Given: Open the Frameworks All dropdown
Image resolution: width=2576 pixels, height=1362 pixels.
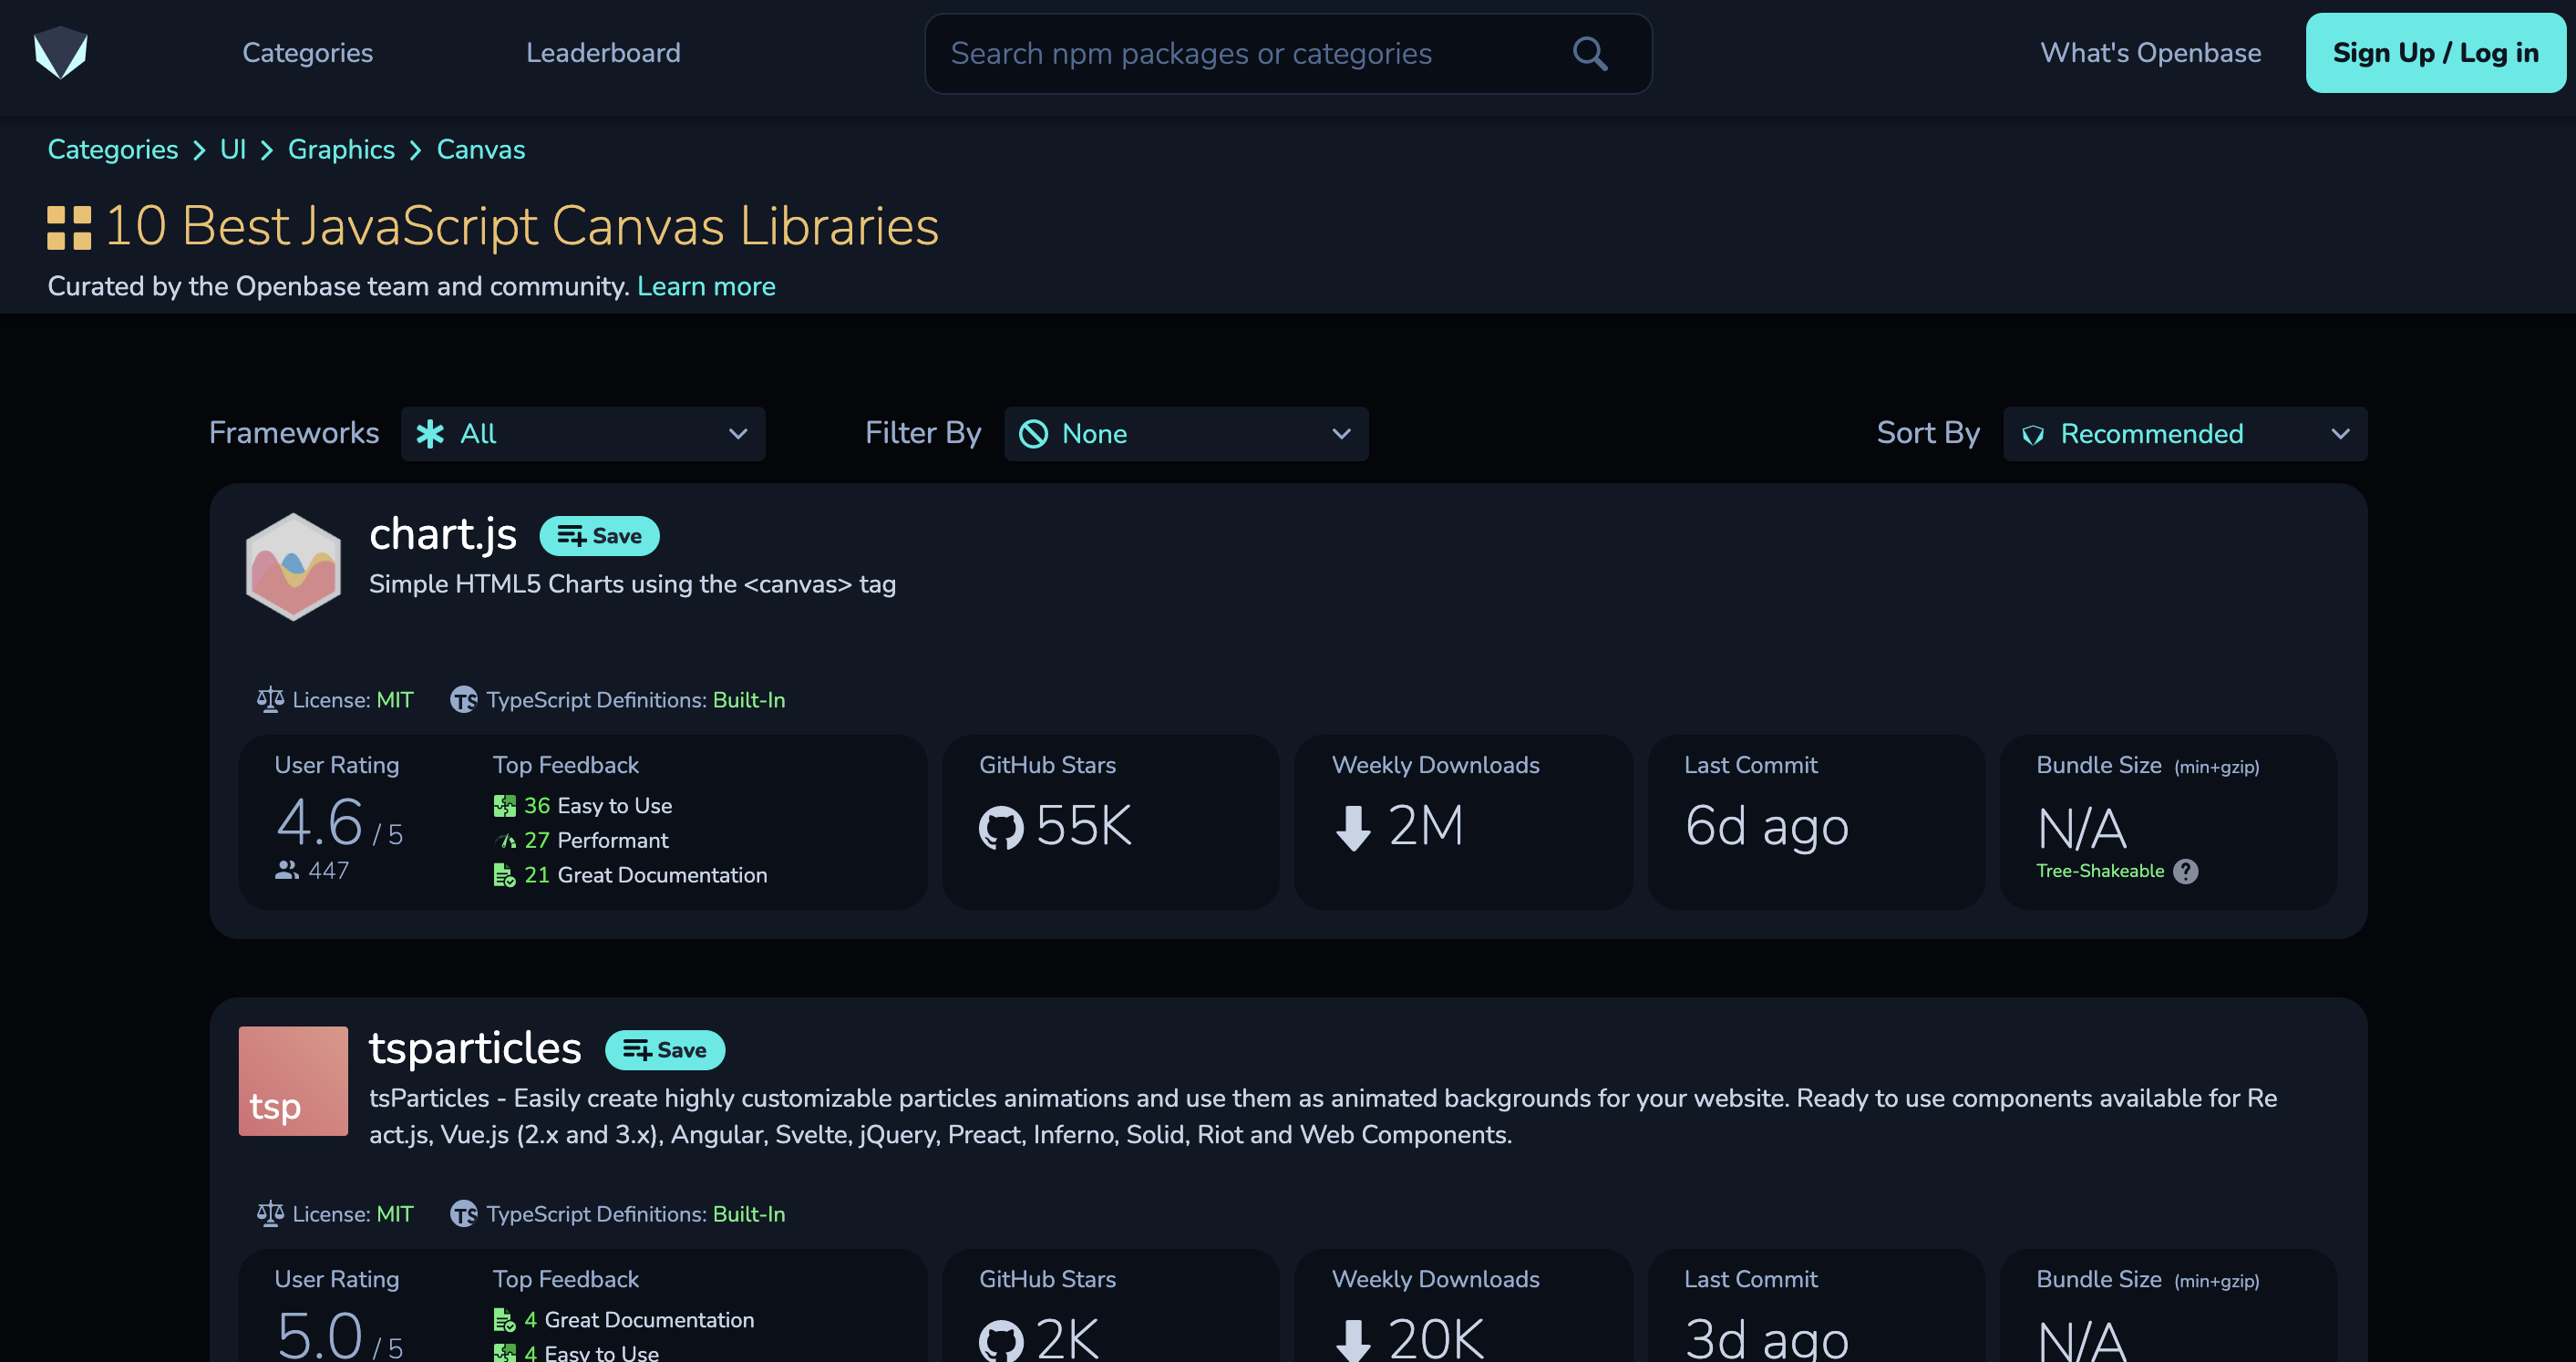Looking at the screenshot, I should pos(583,434).
